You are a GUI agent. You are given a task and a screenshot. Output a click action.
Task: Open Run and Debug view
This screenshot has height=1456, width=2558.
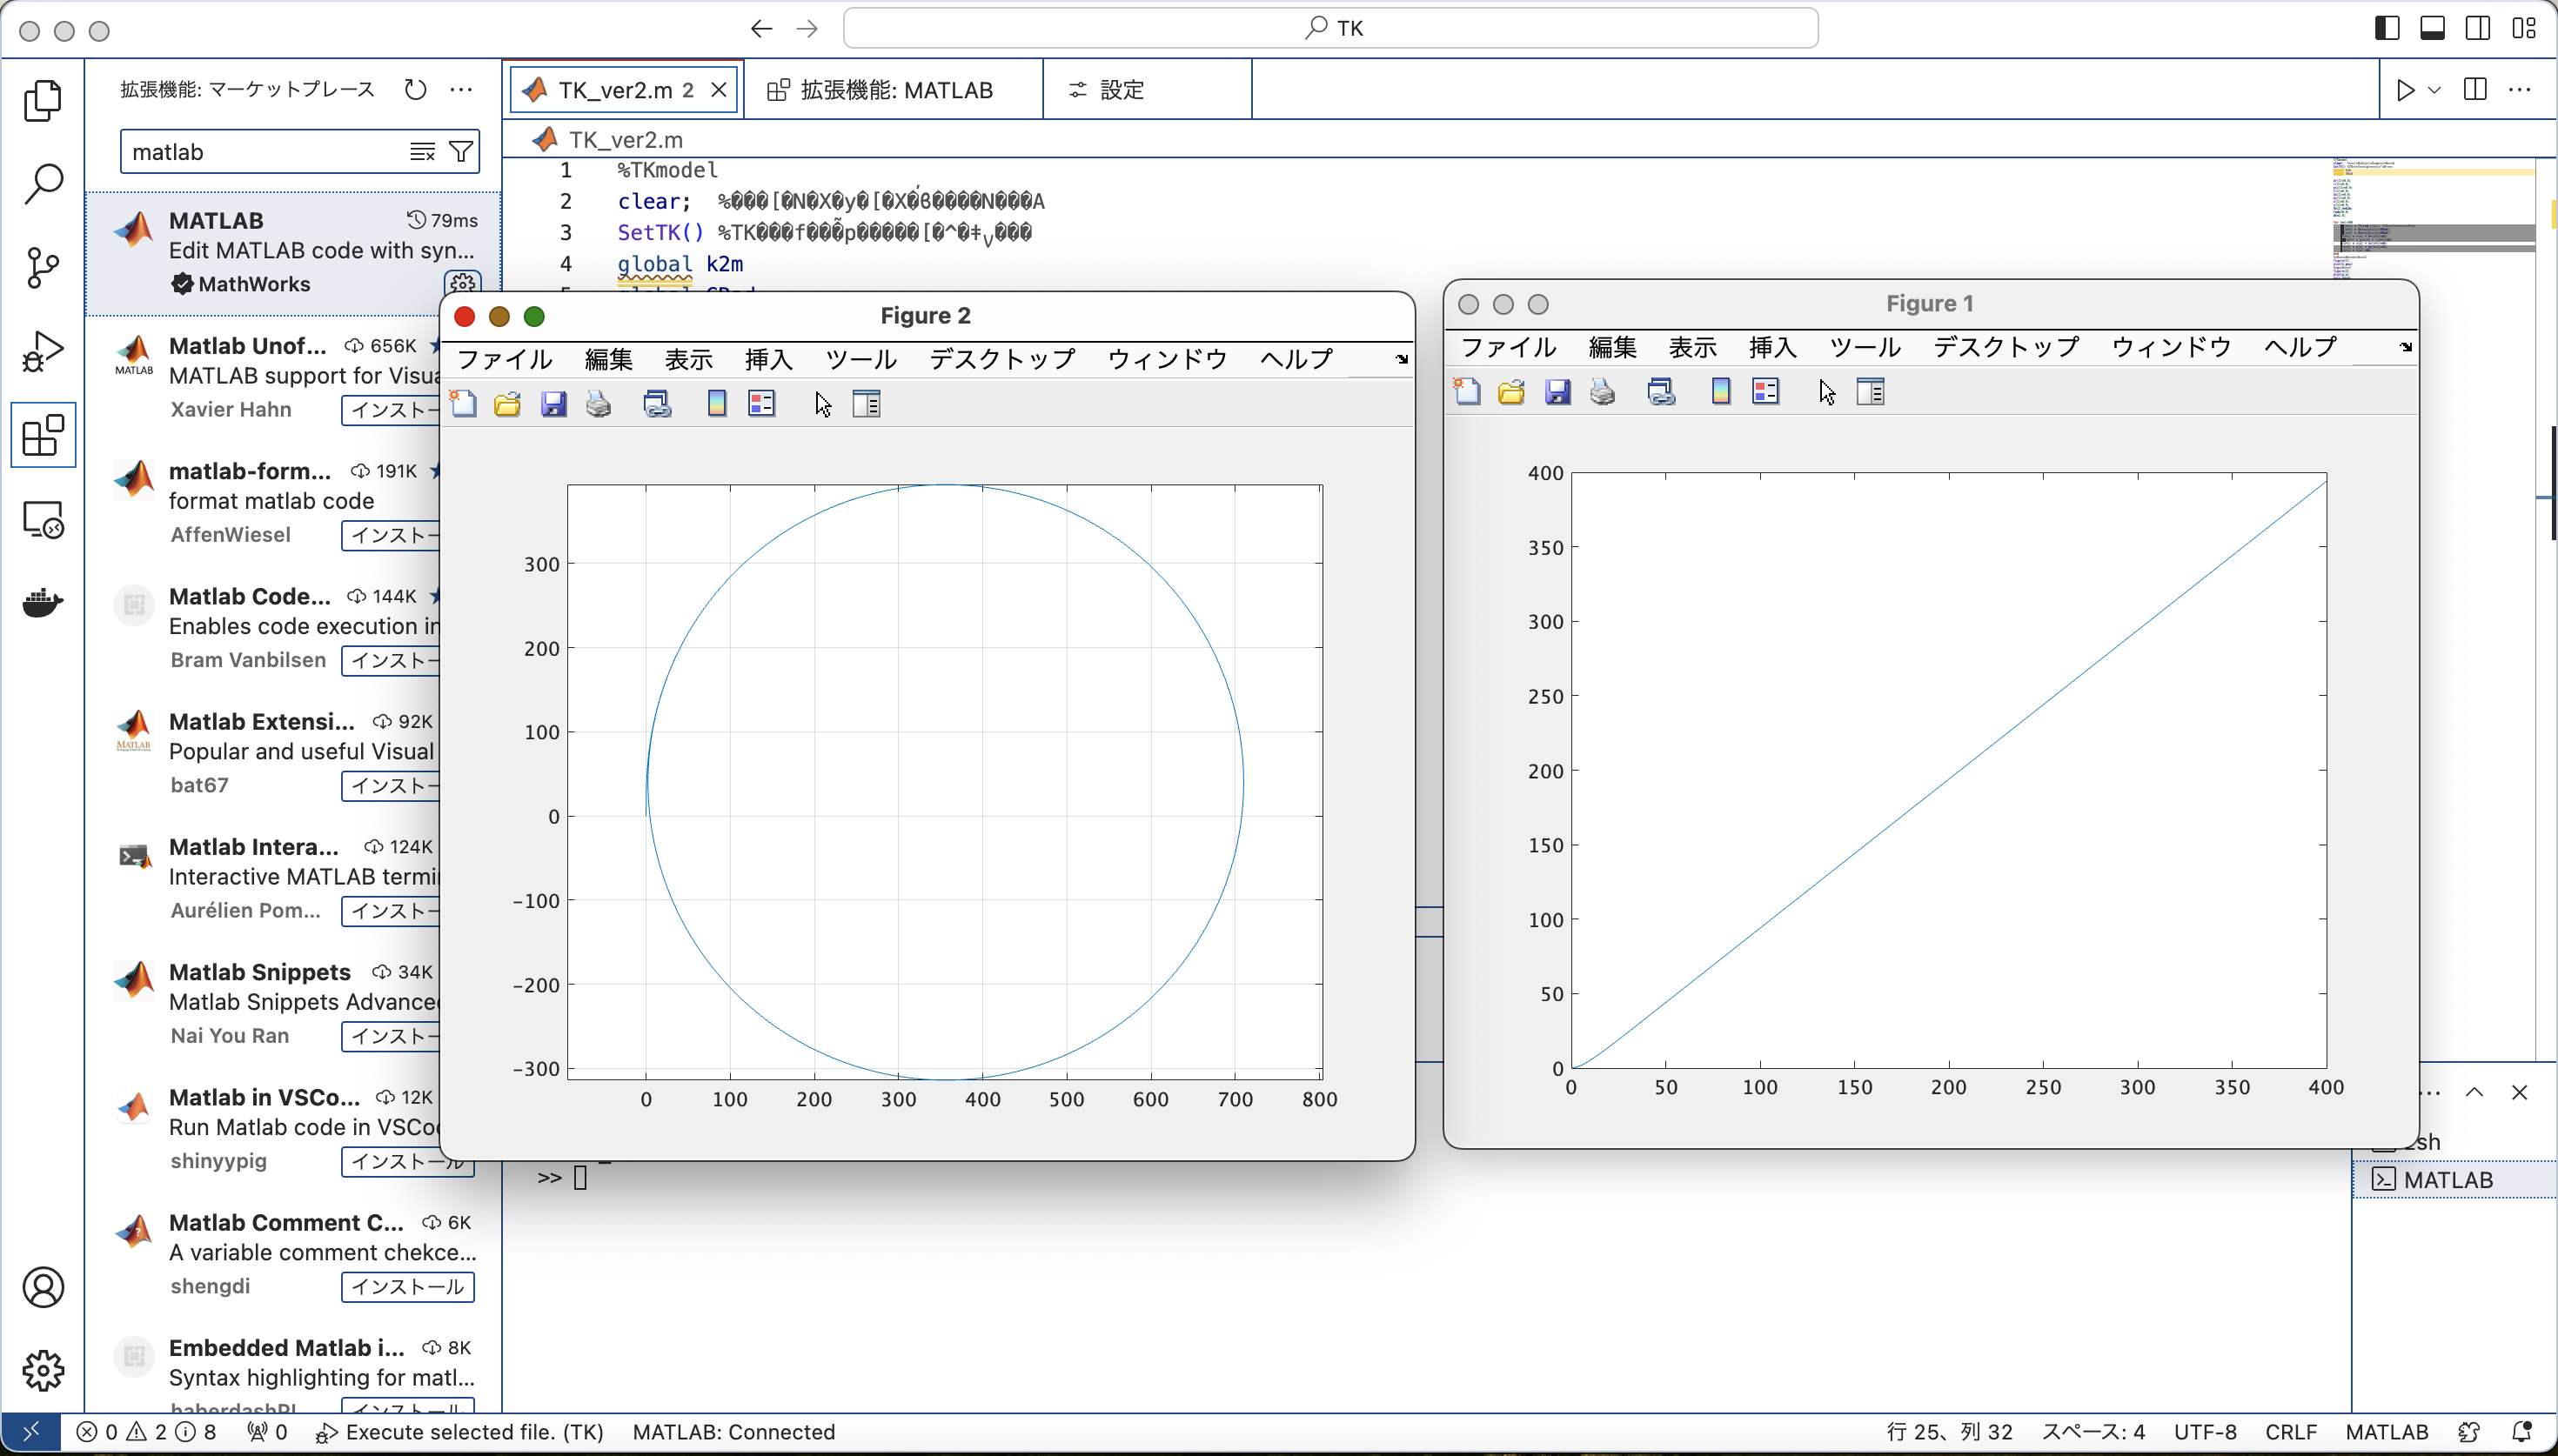pos(43,351)
